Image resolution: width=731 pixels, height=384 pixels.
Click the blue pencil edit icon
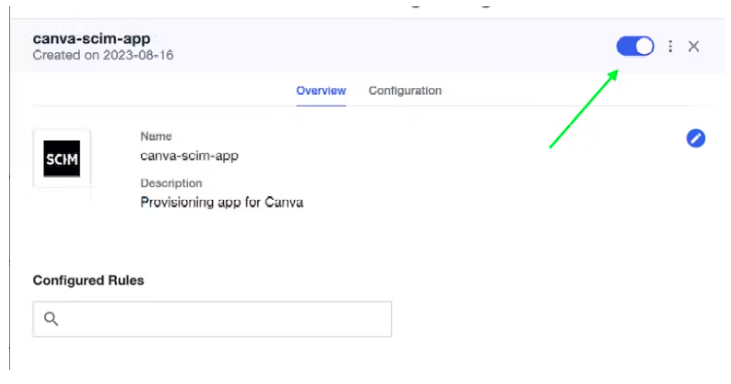(696, 138)
